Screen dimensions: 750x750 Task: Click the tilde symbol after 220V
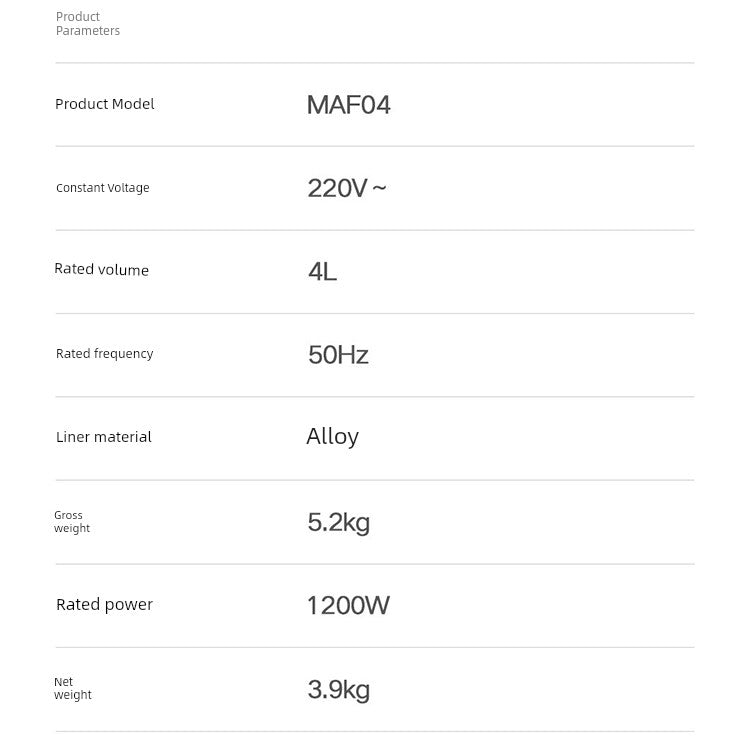point(379,187)
